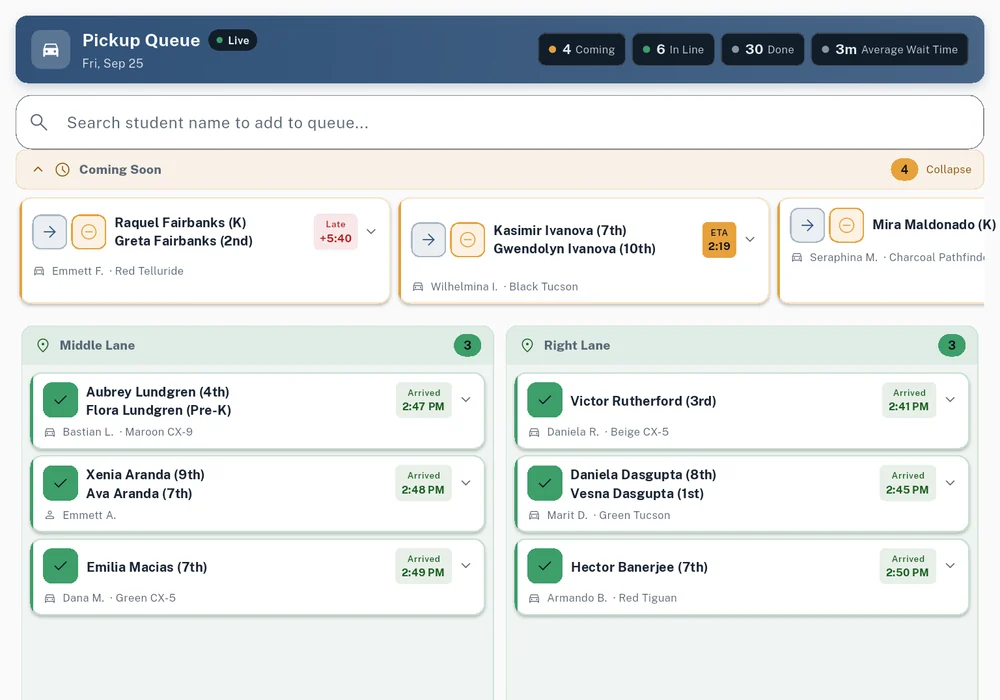The width and height of the screenshot is (1000, 700).
Task: Expand the Victor Rutherford card chevron
Action: pos(950,400)
